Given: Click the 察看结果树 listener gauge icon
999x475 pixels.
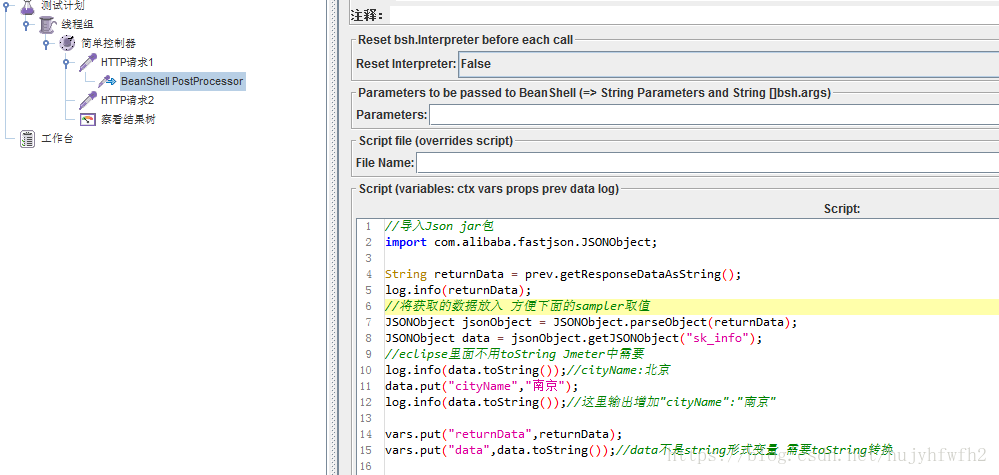Looking at the screenshot, I should point(88,119).
